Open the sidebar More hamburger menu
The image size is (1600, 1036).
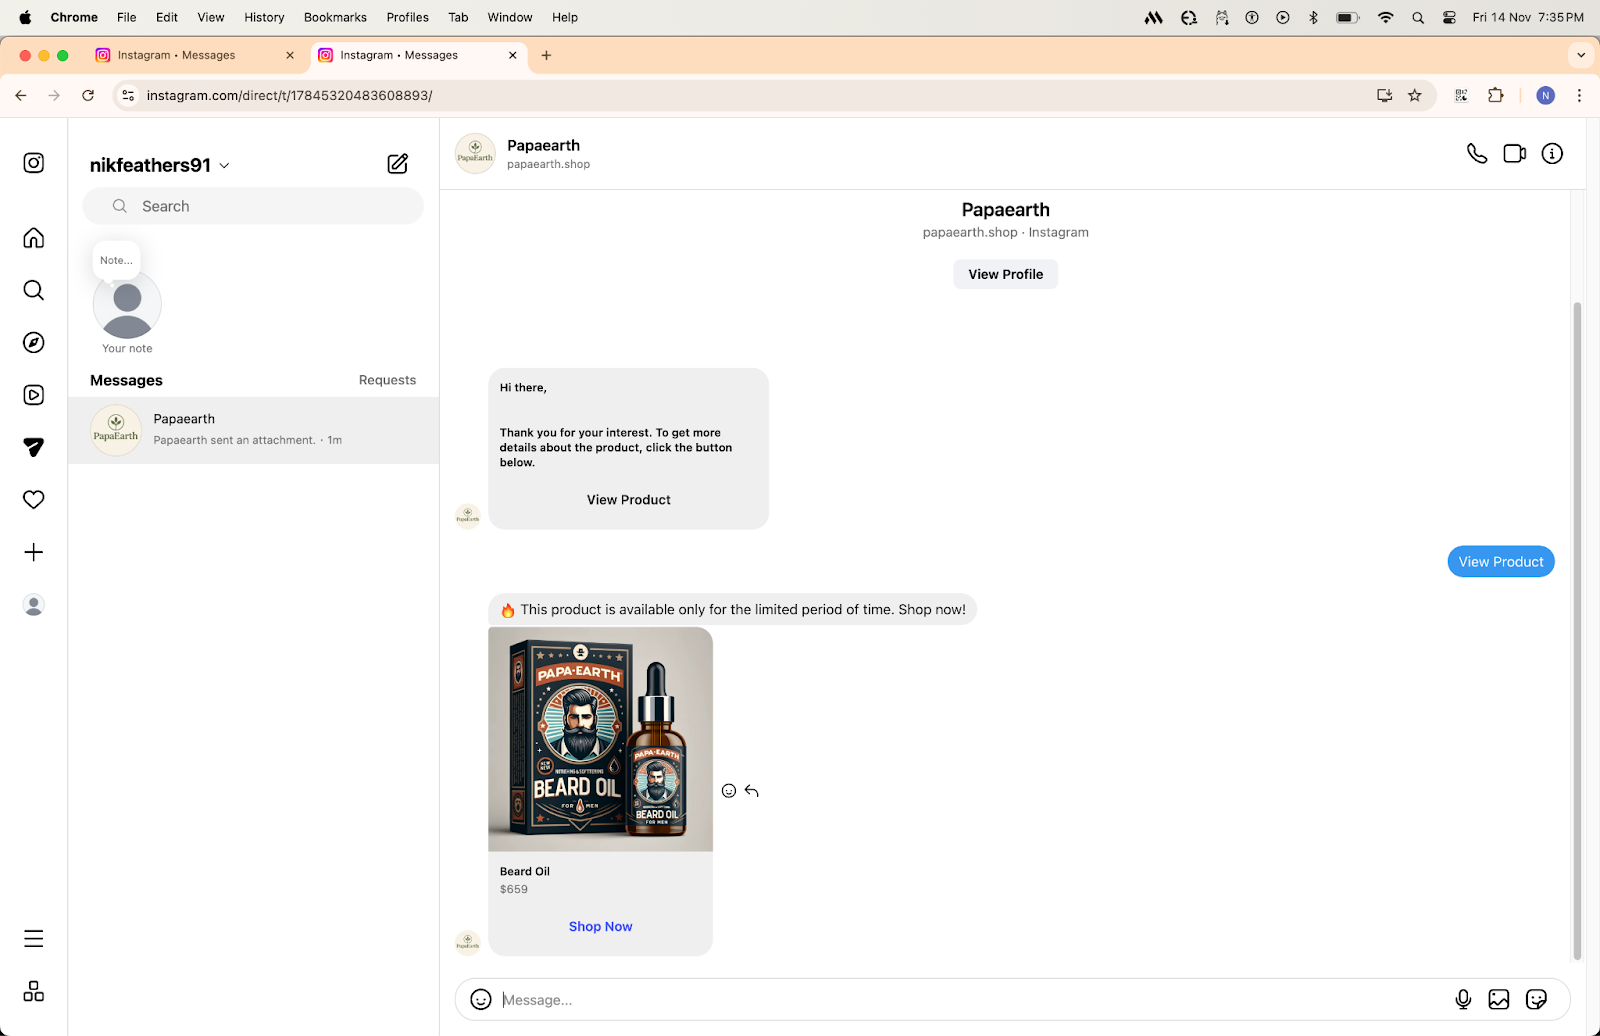[x=34, y=938]
